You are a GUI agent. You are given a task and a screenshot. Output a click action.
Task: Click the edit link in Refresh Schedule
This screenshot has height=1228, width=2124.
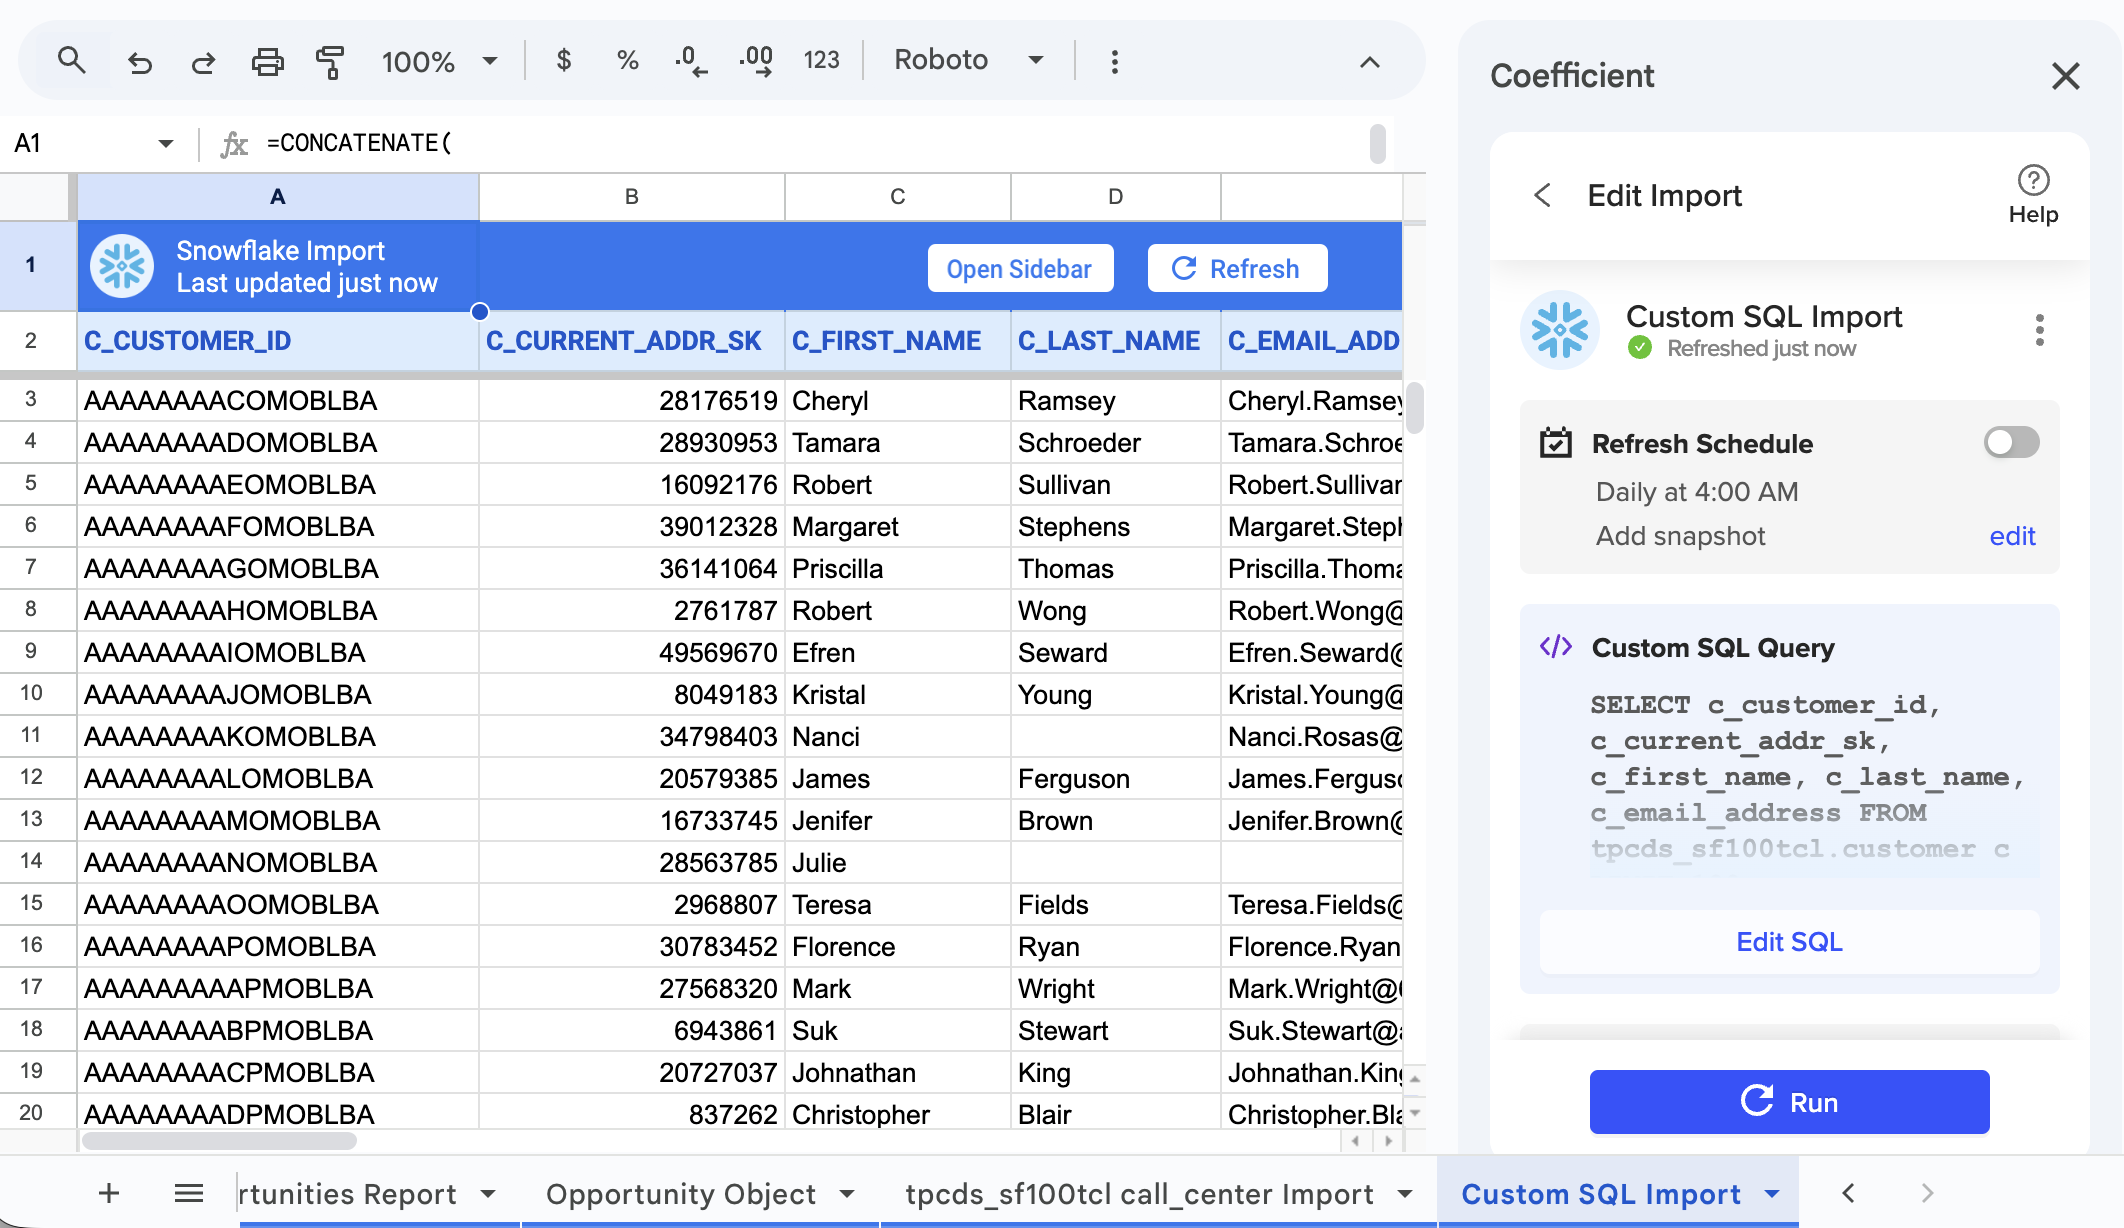(x=2012, y=536)
